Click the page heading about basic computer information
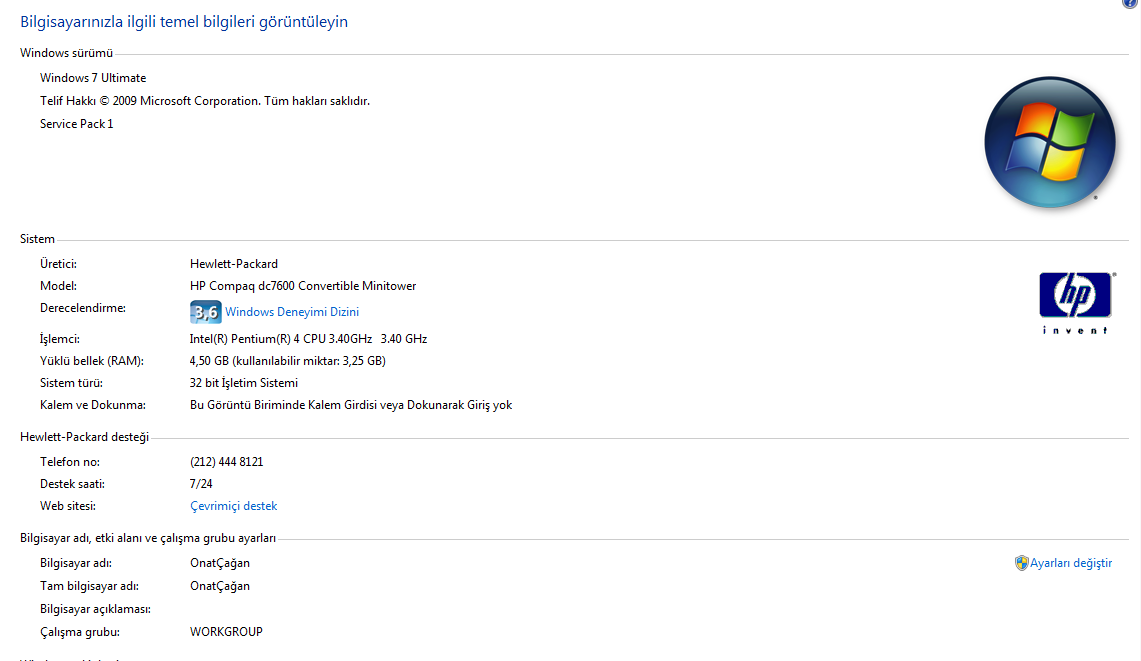 [184, 21]
